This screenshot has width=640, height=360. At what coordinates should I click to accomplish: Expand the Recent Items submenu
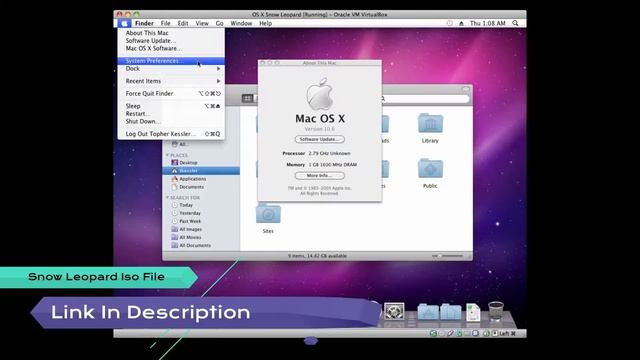(x=171, y=81)
